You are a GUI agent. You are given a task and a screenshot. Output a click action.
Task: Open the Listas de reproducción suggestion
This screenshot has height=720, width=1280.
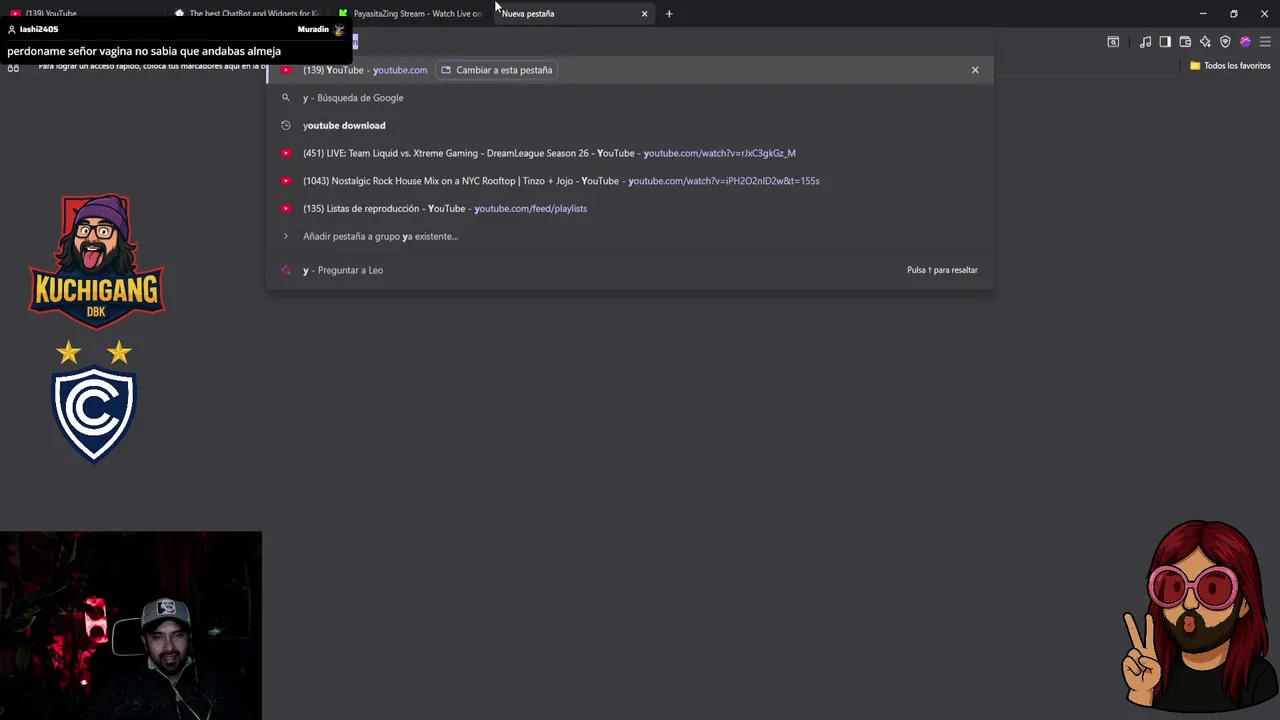630,209
